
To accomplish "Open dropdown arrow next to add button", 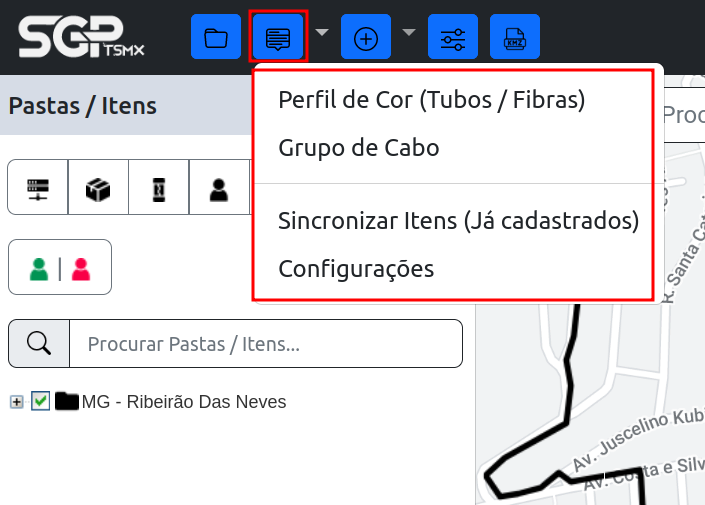I will click(409, 32).
